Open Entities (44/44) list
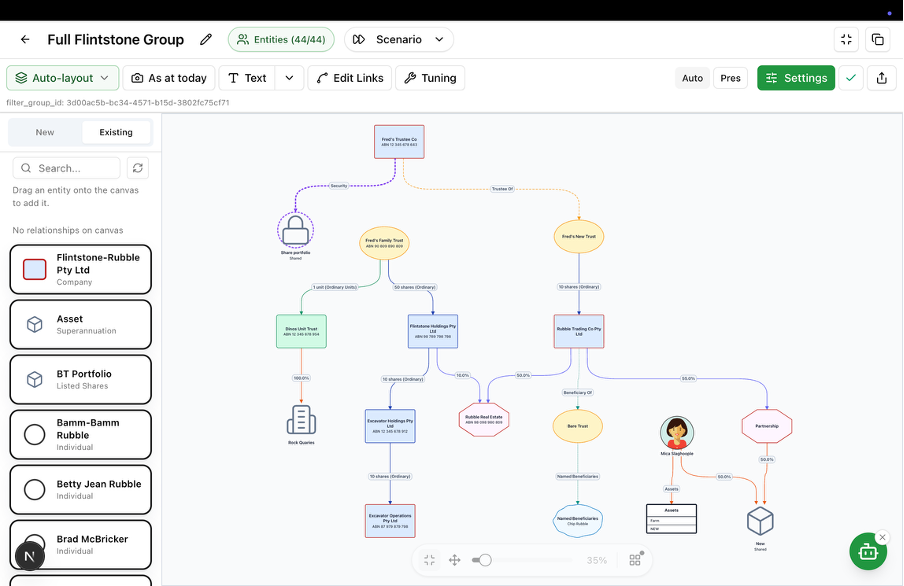The height and width of the screenshot is (586, 904). coord(281,39)
